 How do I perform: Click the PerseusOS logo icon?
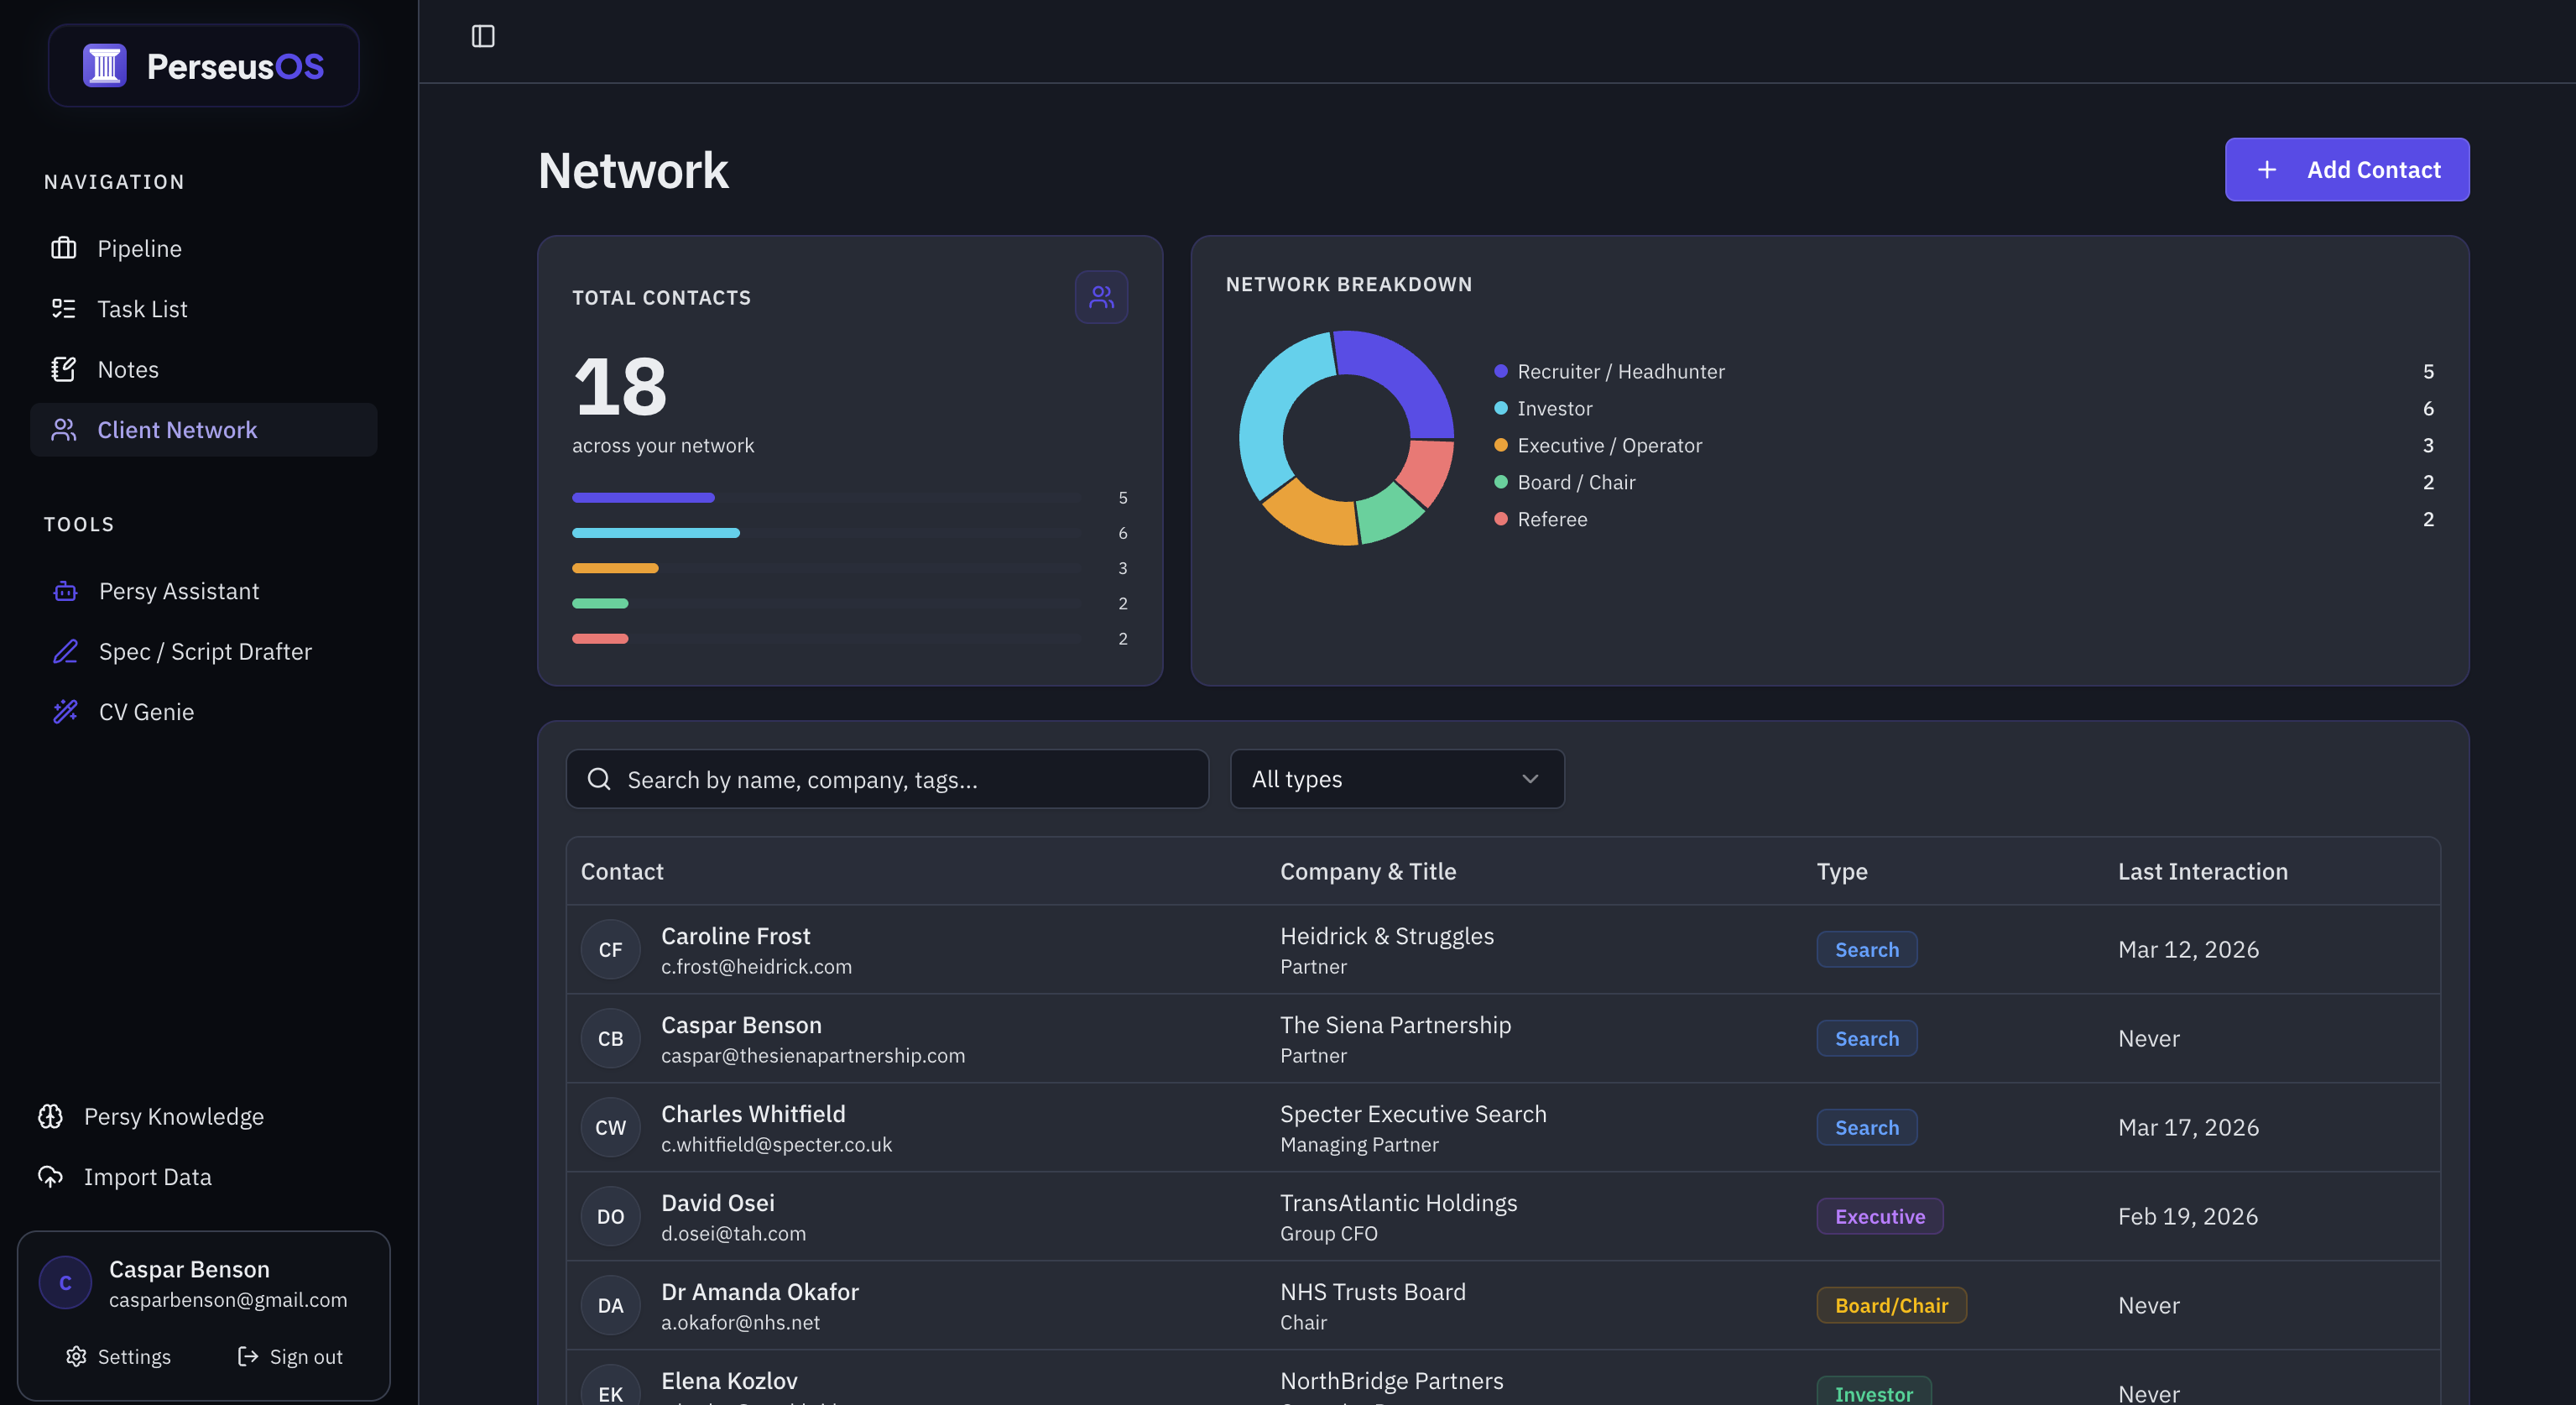coord(104,66)
